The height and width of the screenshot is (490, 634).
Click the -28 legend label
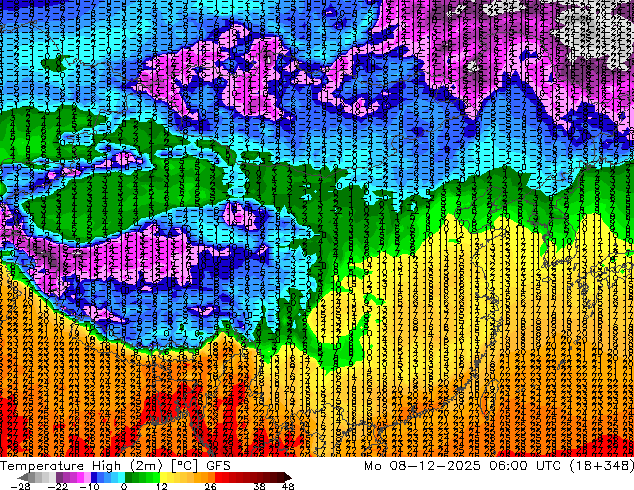[x=20, y=486]
